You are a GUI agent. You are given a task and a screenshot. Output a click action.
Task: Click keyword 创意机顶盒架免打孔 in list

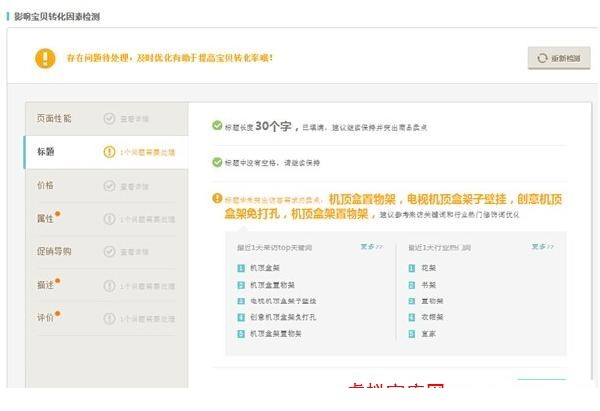click(x=283, y=317)
